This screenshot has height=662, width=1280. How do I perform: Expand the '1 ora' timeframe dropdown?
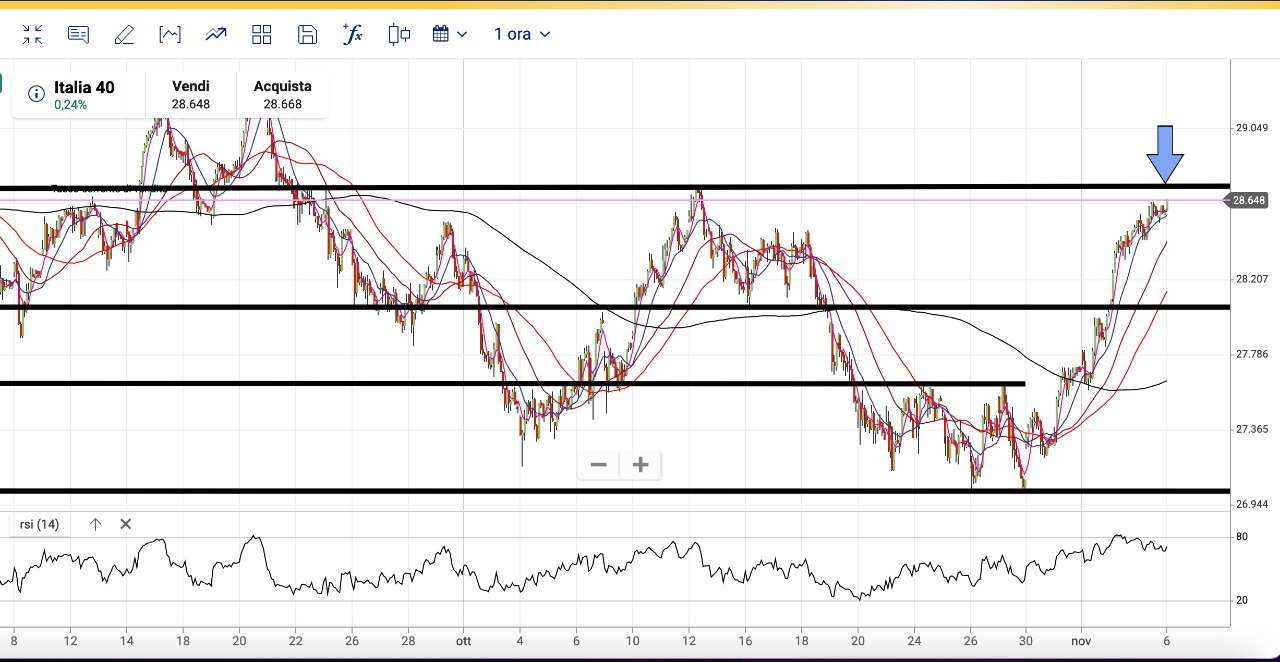(x=522, y=35)
